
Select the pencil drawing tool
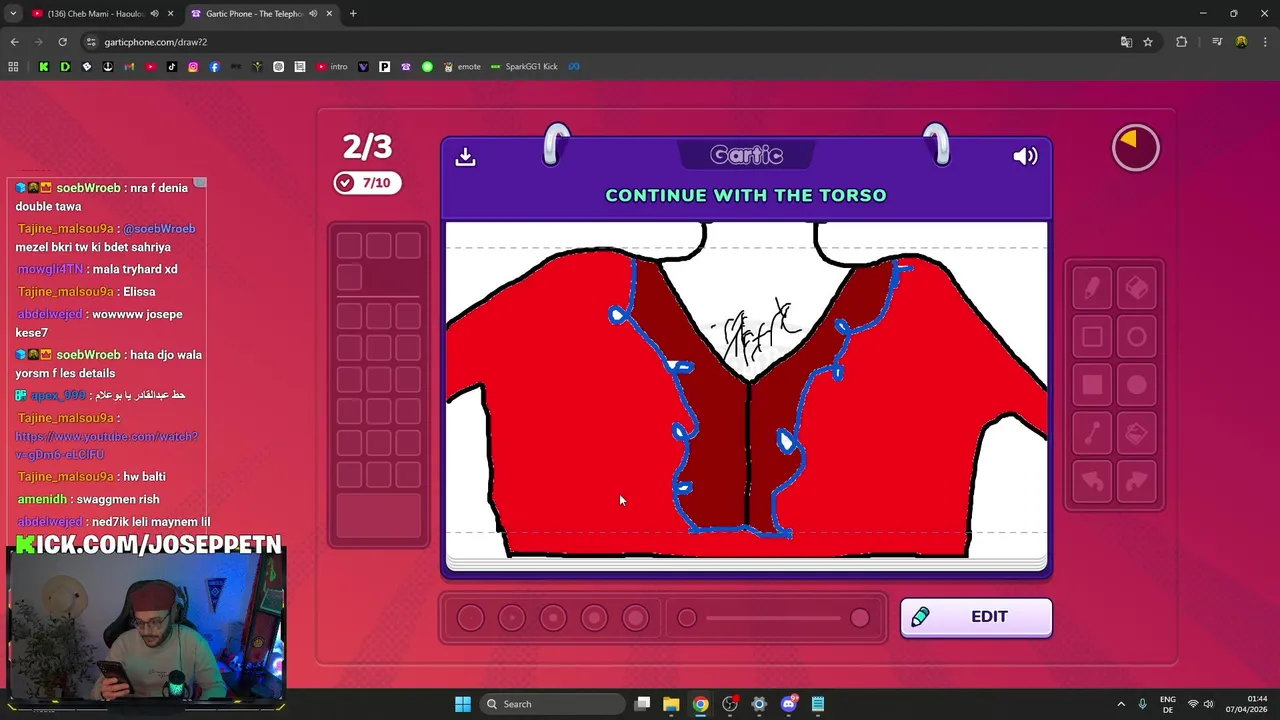(1092, 289)
